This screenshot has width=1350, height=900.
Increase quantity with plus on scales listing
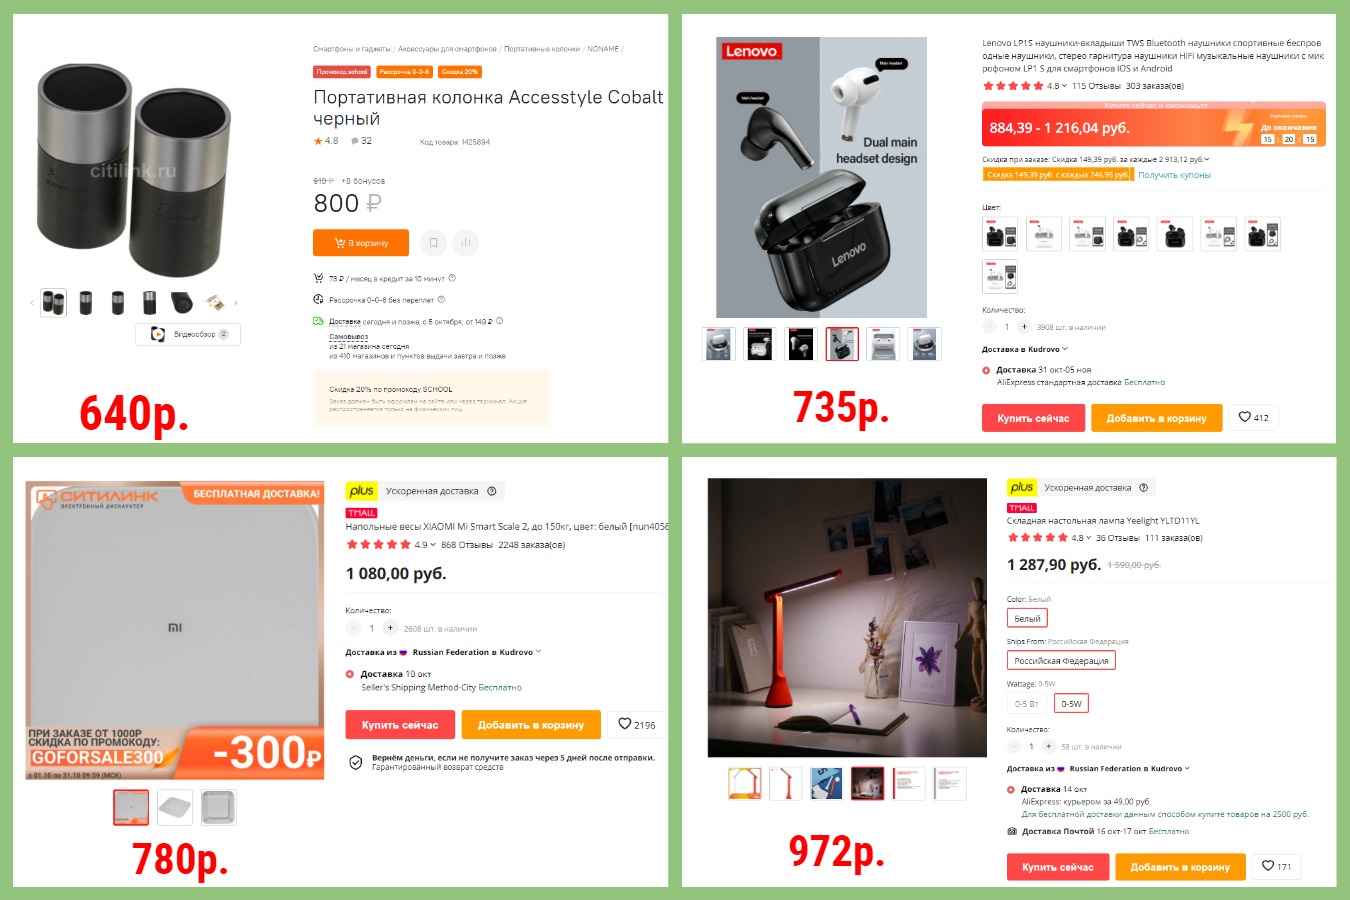pos(390,628)
